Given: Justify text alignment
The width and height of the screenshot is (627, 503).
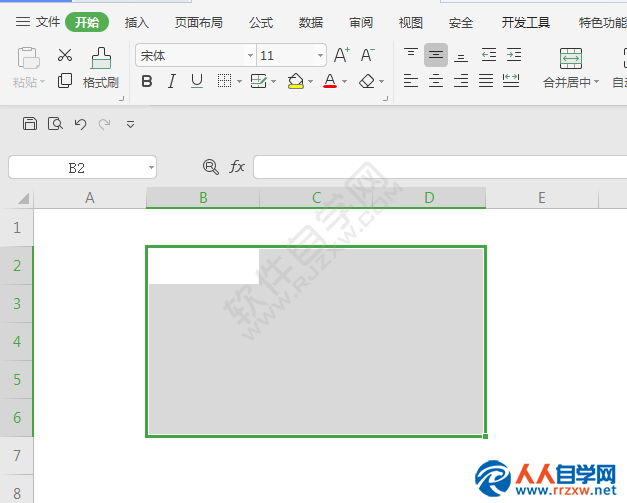Looking at the screenshot, I should click(486, 81).
